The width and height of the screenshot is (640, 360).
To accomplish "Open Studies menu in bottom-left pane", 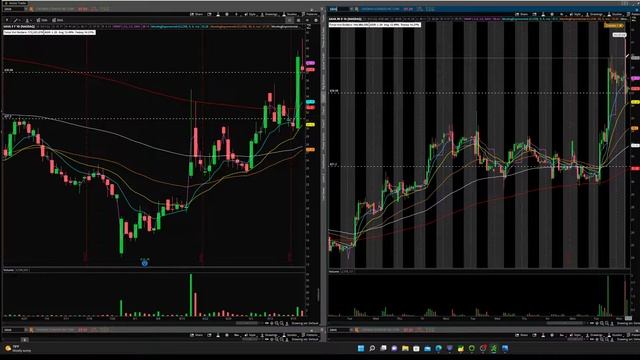I will pyautogui.click(x=289, y=335).
